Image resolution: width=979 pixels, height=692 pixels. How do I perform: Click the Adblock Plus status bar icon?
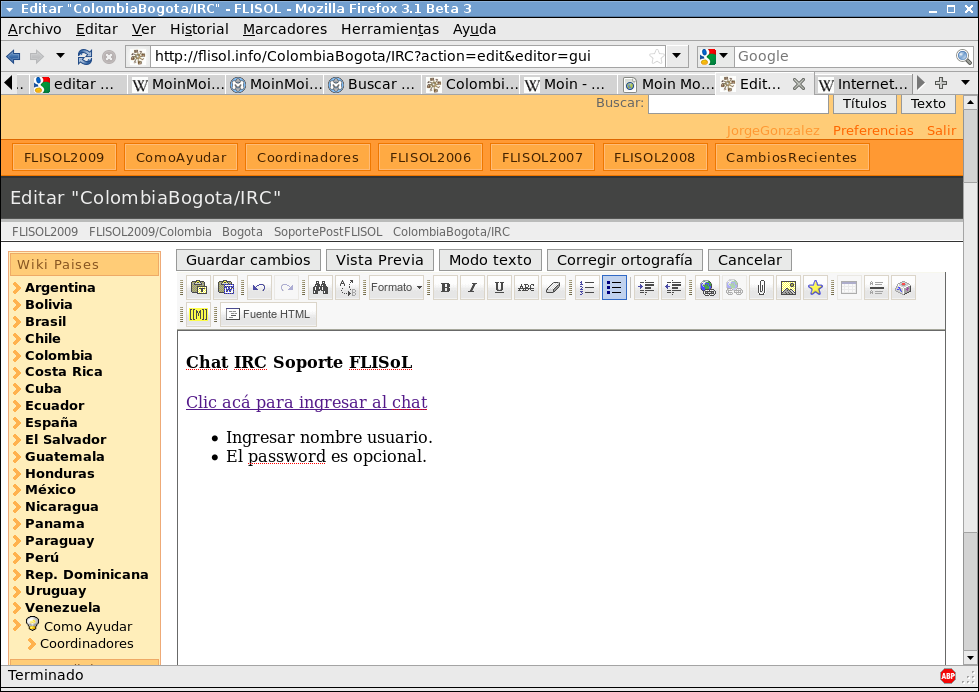[x=948, y=676]
